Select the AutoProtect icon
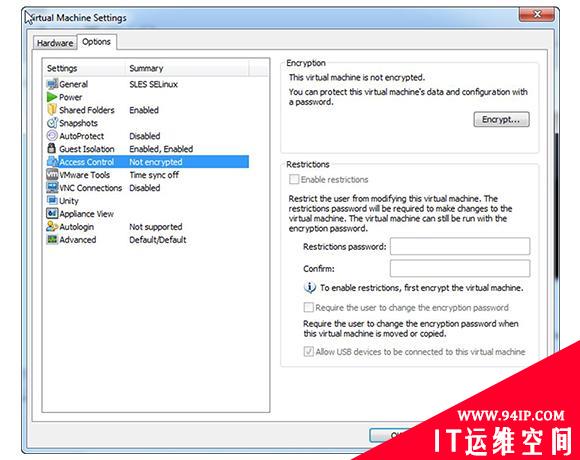This screenshot has width=580, height=460. [52, 136]
